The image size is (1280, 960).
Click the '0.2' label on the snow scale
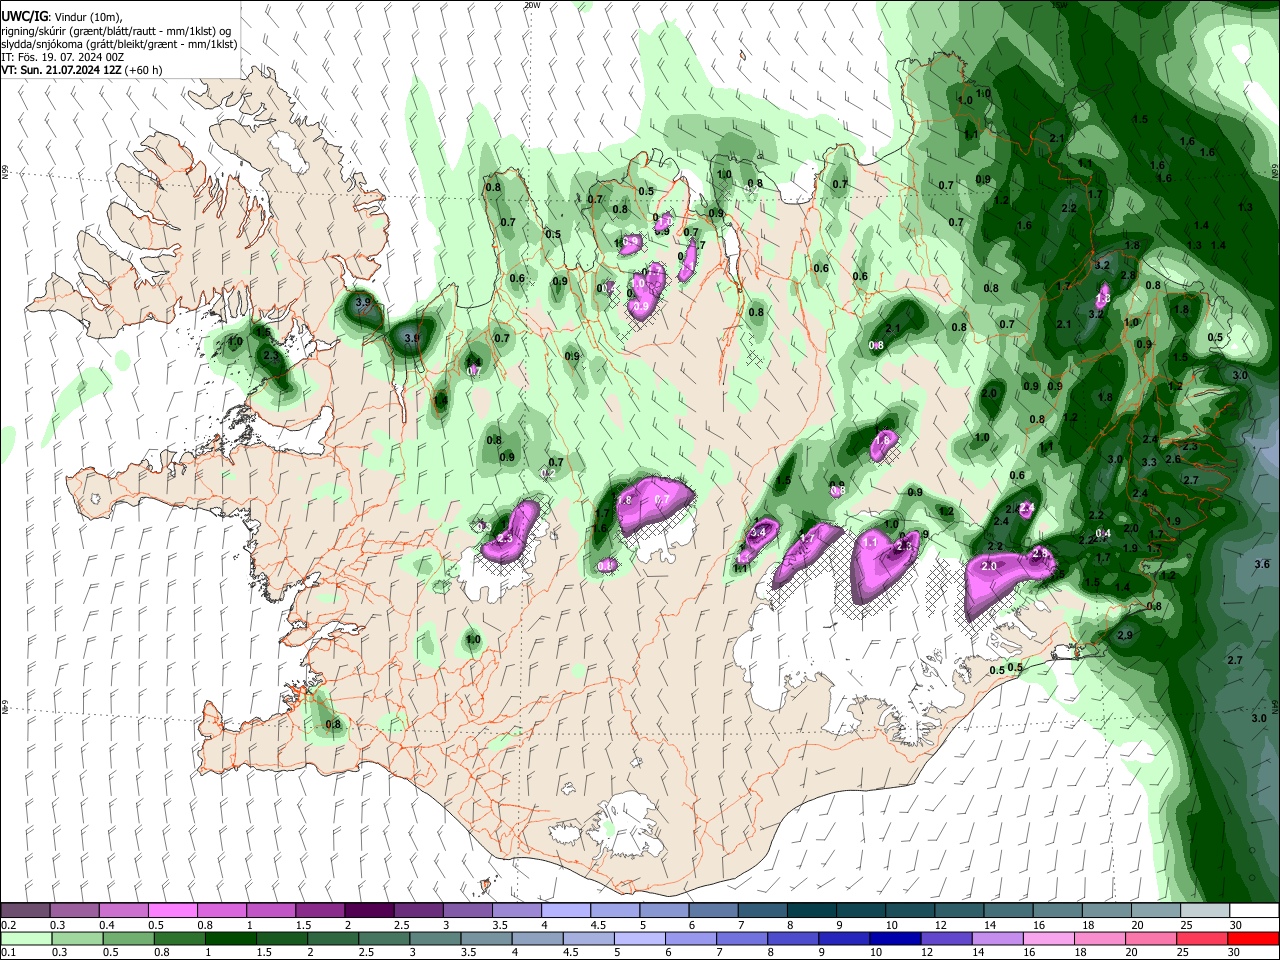[8, 925]
